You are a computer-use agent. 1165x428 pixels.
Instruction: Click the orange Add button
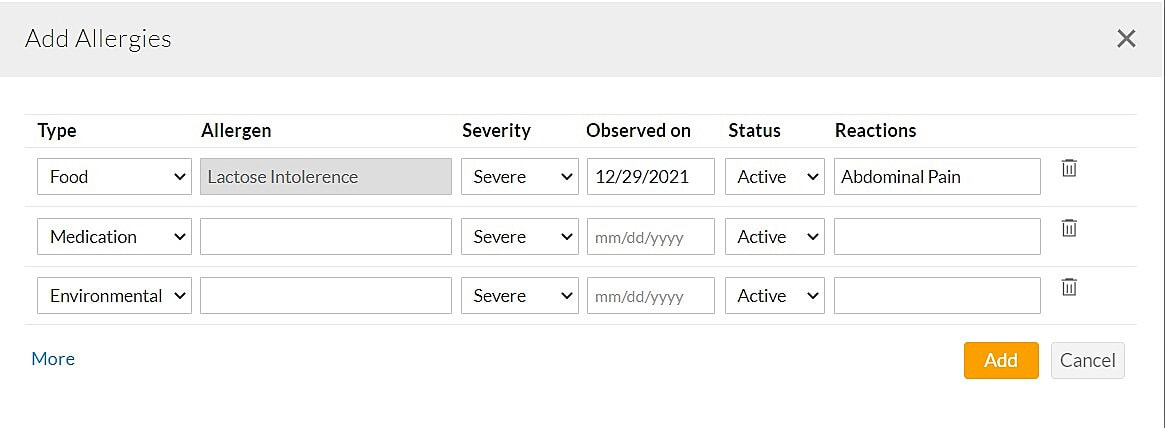pos(1000,361)
